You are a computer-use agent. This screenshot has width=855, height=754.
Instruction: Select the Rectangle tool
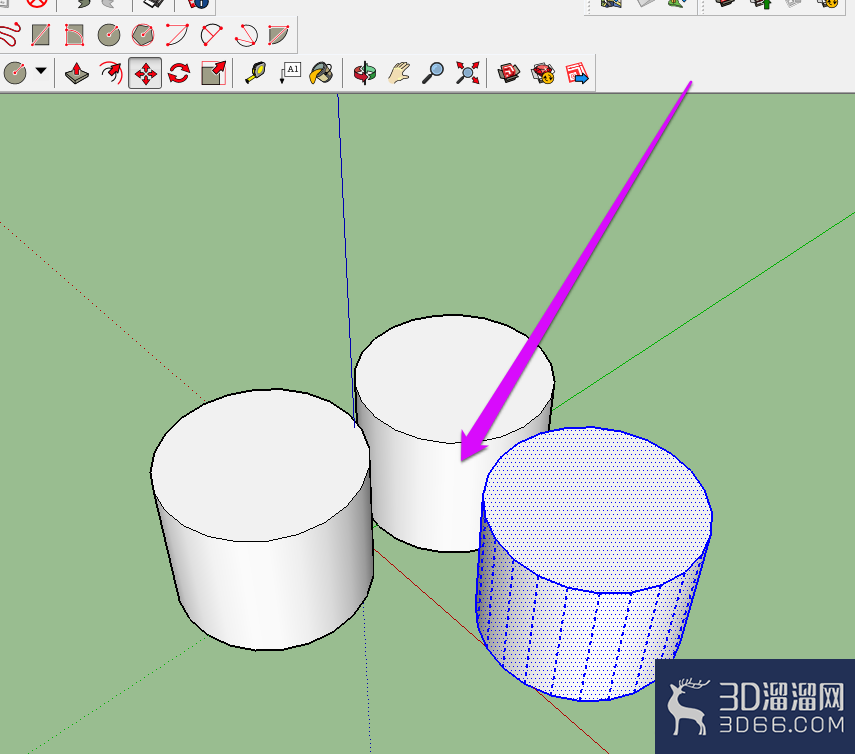tap(40, 35)
